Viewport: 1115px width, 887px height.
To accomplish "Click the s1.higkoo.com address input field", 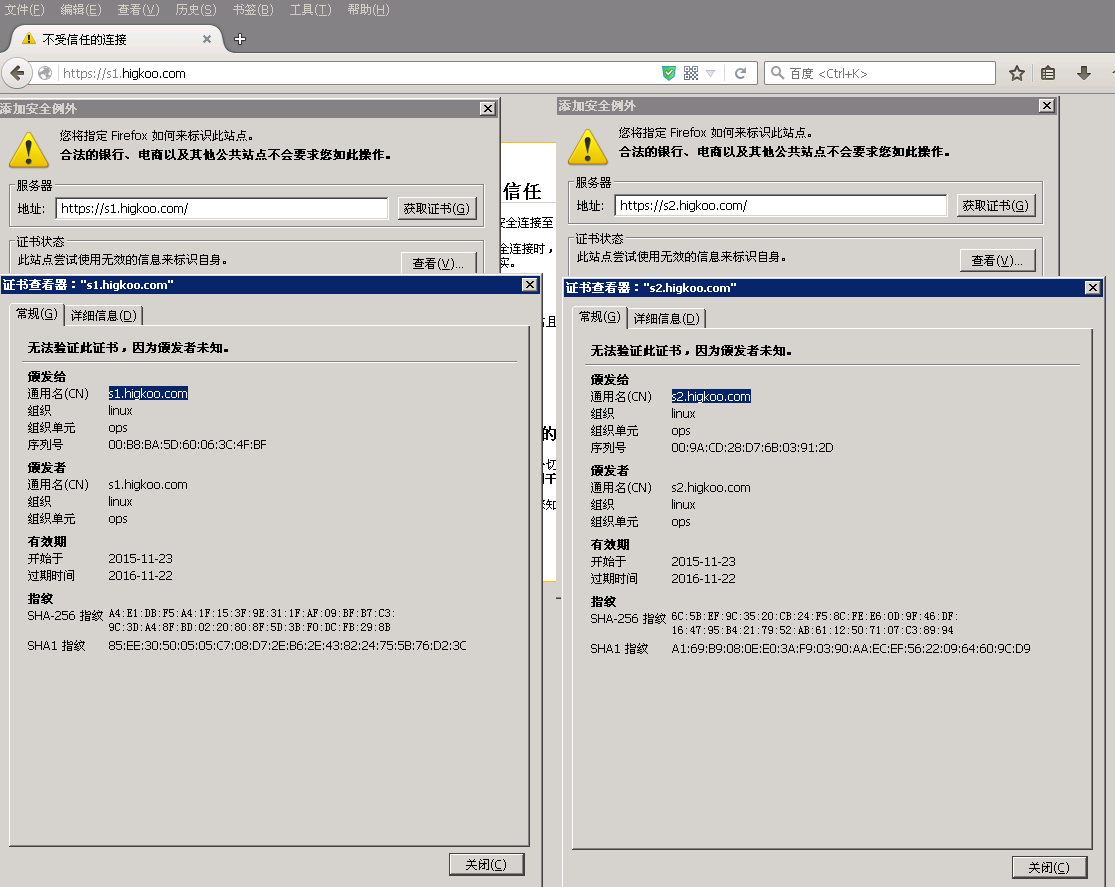I will (x=220, y=208).
